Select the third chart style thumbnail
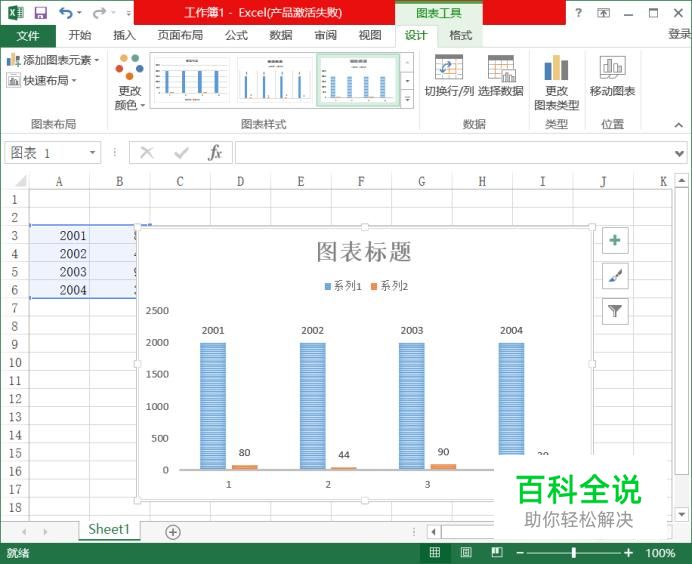This screenshot has width=692, height=564. coord(358,80)
